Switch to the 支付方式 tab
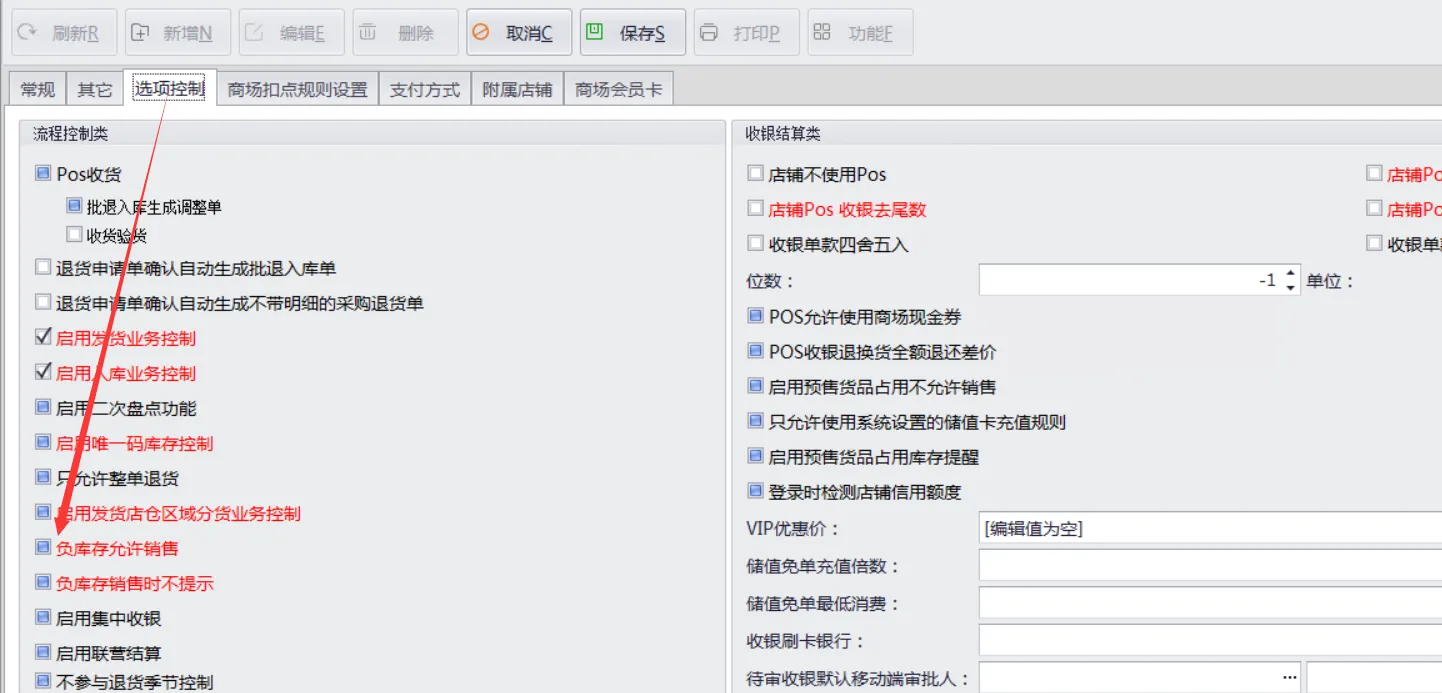This screenshot has width=1442, height=693. pos(424,89)
